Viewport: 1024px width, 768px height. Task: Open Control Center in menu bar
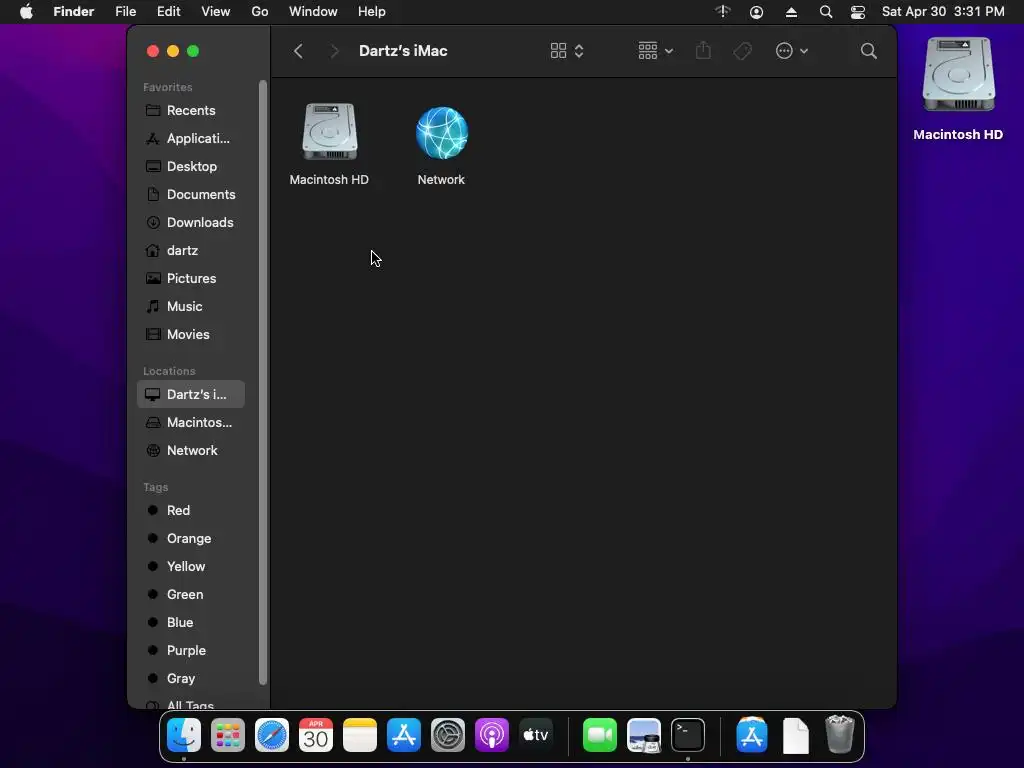click(x=857, y=12)
